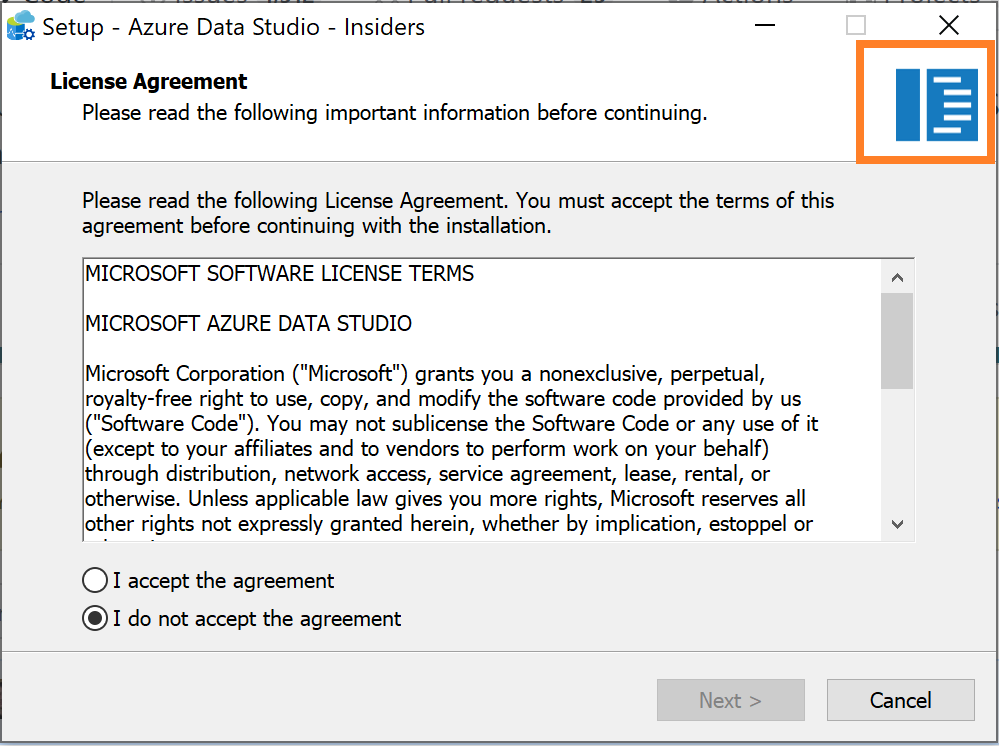Image resolution: width=999 pixels, height=746 pixels.
Task: Click the MICROSOFT SOFTWARE LICENSE TERMS line
Action: (280, 272)
